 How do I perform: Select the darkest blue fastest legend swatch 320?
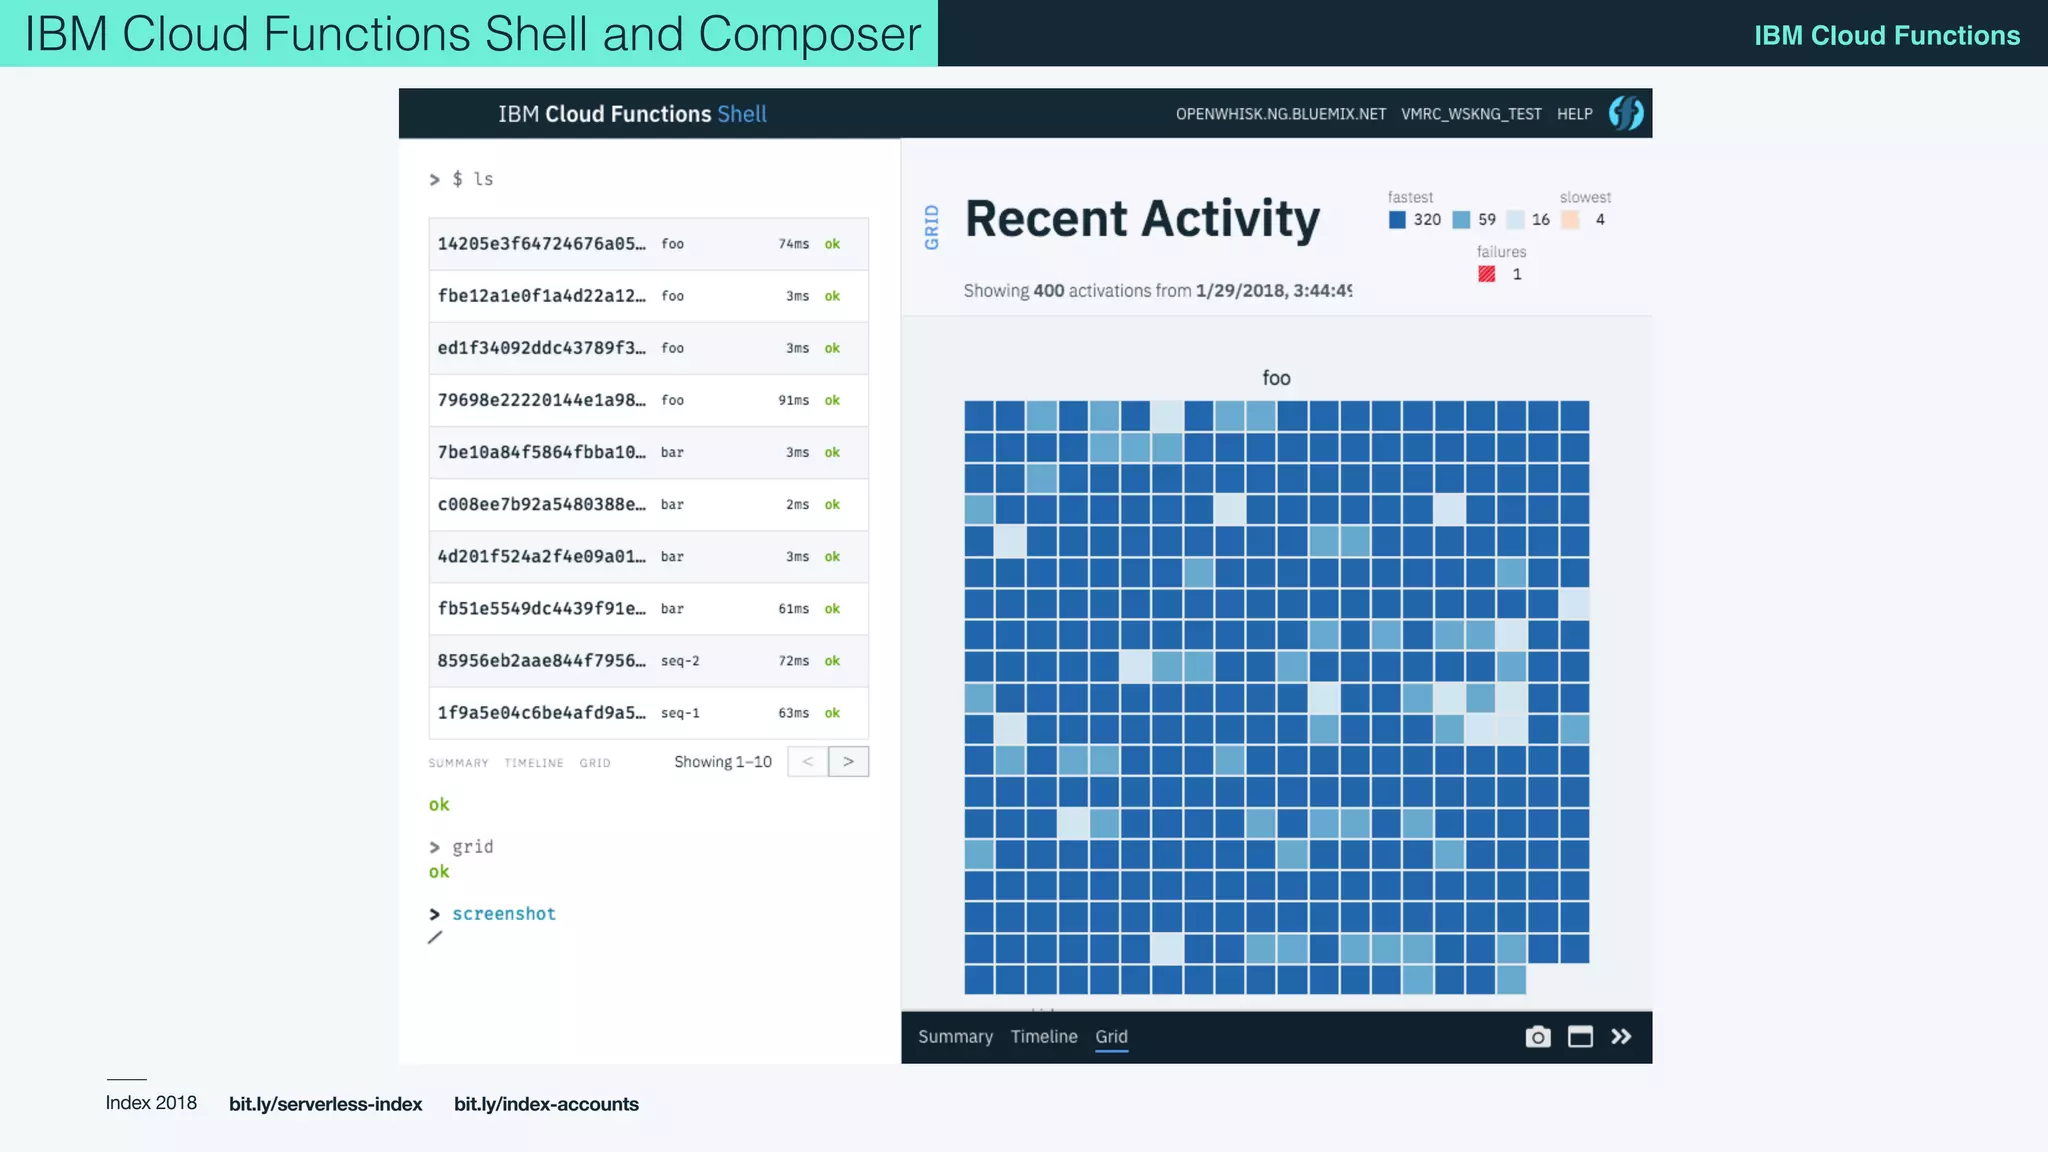(1397, 220)
